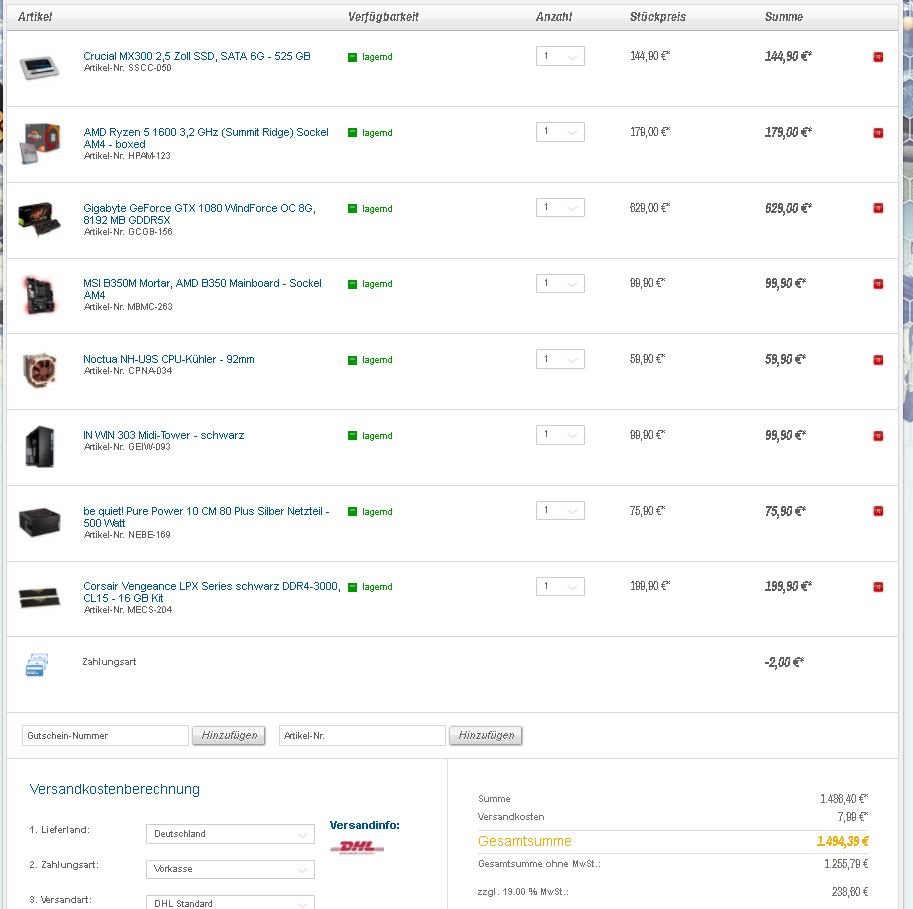Click the Zahlungsart payment cards icon
The image size is (913, 909).
click(x=37, y=665)
